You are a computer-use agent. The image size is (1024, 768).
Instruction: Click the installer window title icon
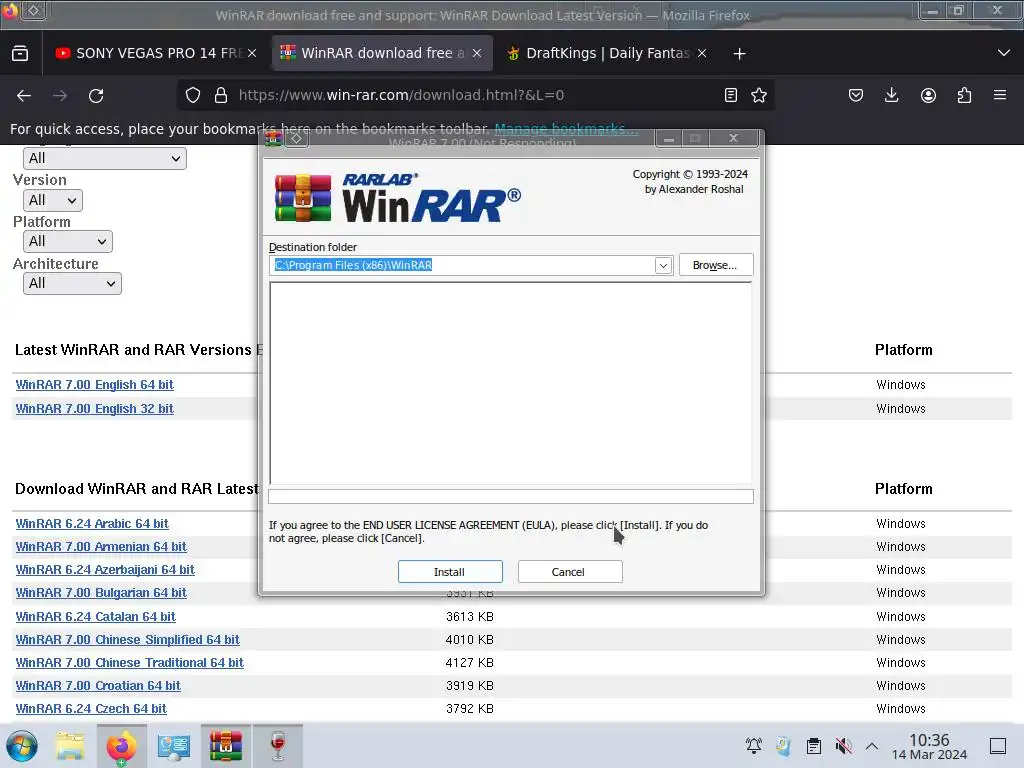click(274, 138)
